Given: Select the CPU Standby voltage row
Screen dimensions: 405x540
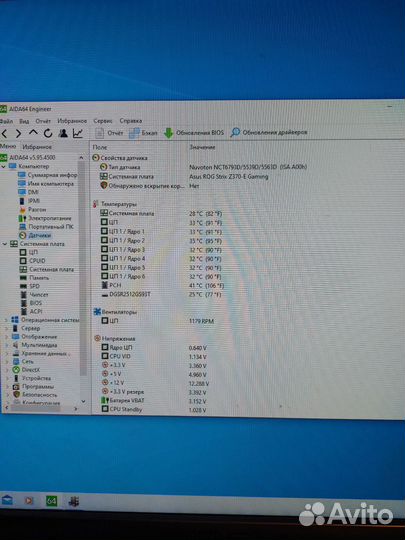Looking at the screenshot, I should point(154,410).
